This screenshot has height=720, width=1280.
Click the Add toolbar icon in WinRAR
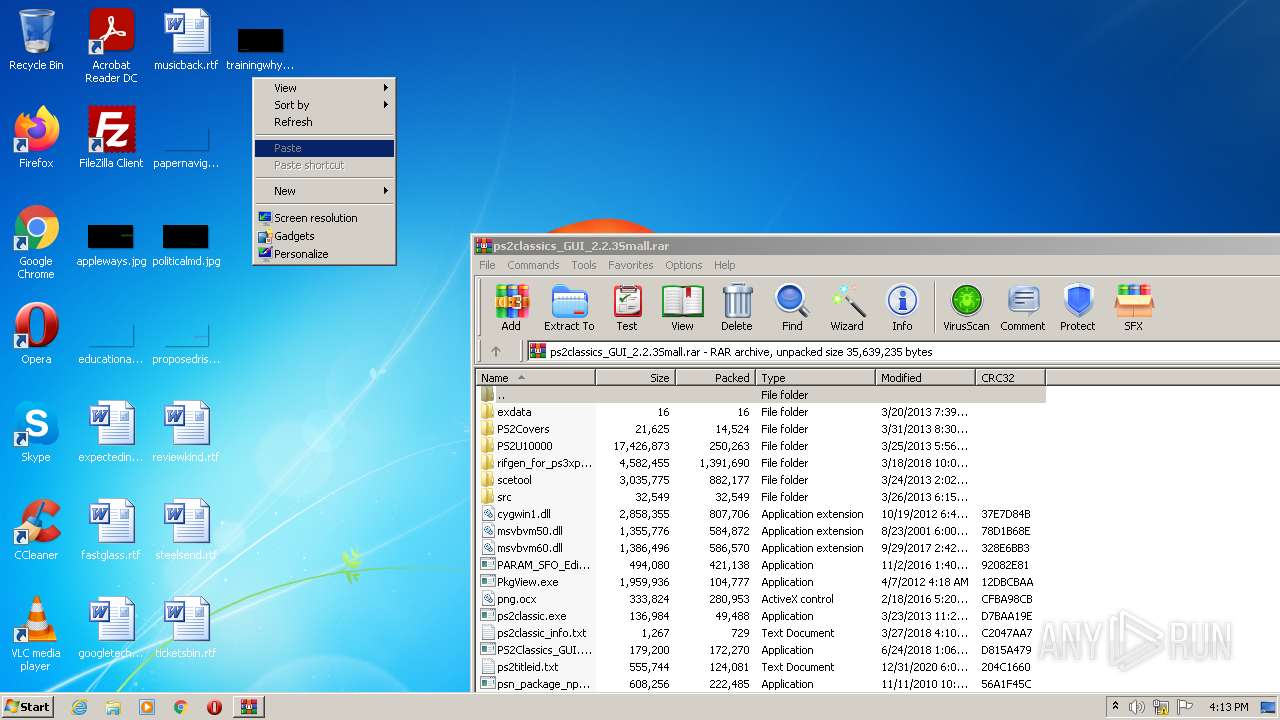tap(511, 308)
